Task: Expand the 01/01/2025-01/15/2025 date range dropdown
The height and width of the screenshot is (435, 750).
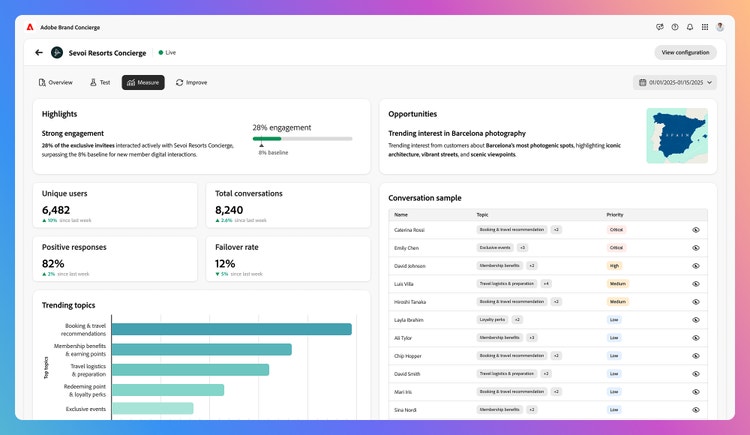Action: (675, 83)
